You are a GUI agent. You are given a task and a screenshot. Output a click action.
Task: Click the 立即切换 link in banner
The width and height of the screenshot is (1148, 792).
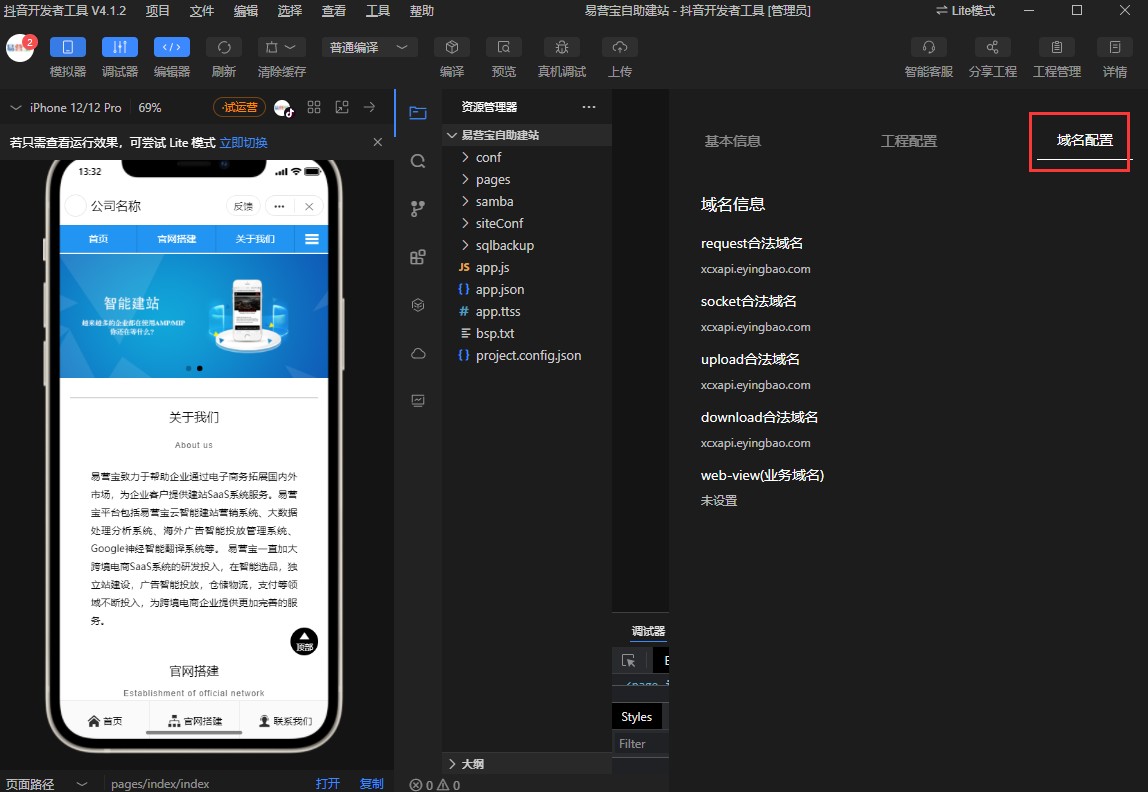coord(243,142)
